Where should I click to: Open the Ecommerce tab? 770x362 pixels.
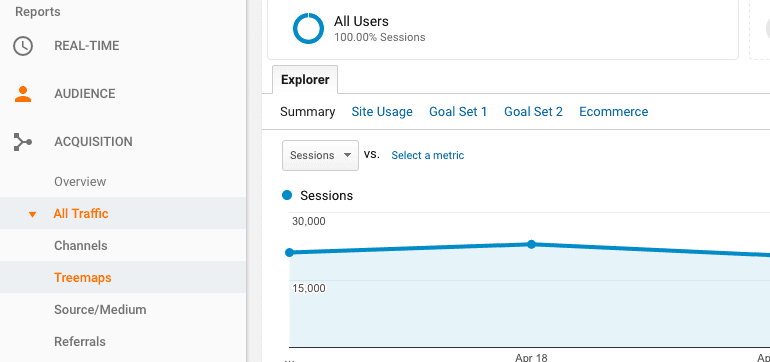click(613, 112)
